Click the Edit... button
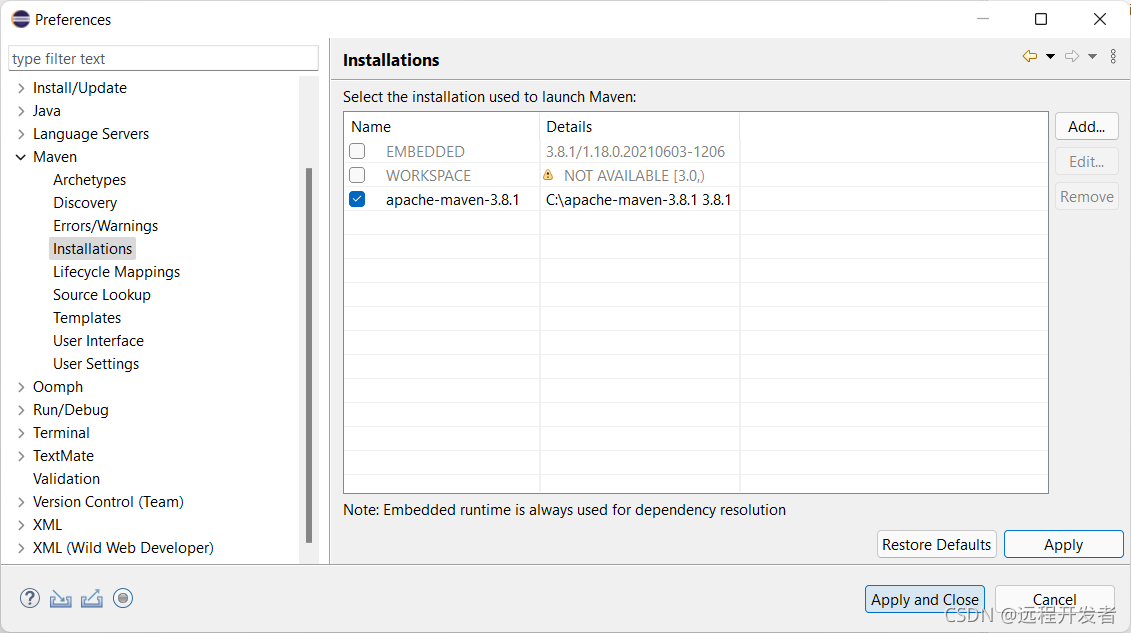This screenshot has width=1131, height=633. [1086, 161]
